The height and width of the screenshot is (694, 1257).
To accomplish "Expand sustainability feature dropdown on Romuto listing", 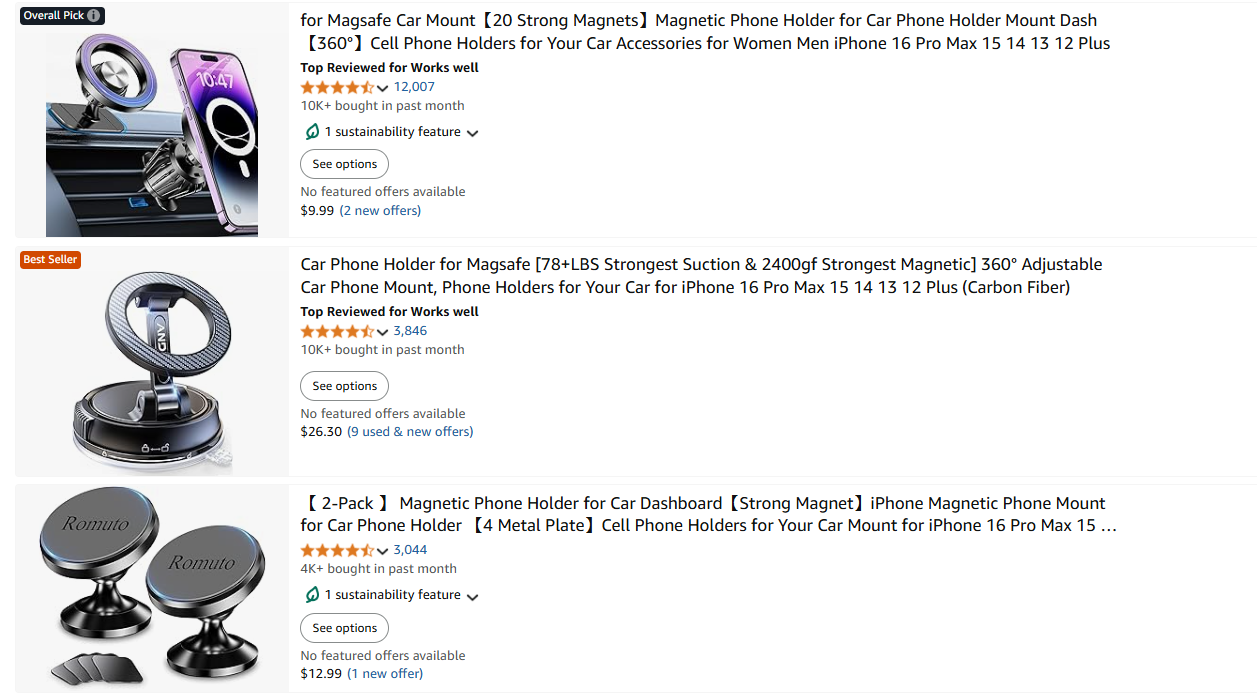I will [x=472, y=596].
